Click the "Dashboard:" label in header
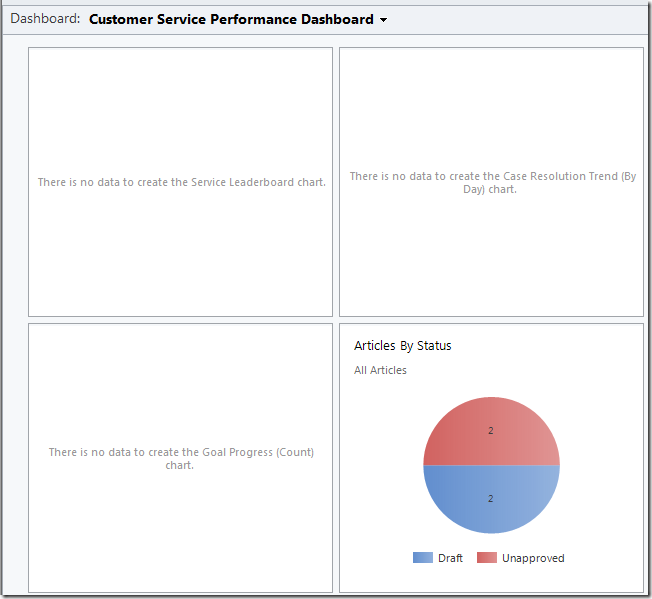Image resolution: width=652 pixels, height=599 pixels. tap(45, 19)
